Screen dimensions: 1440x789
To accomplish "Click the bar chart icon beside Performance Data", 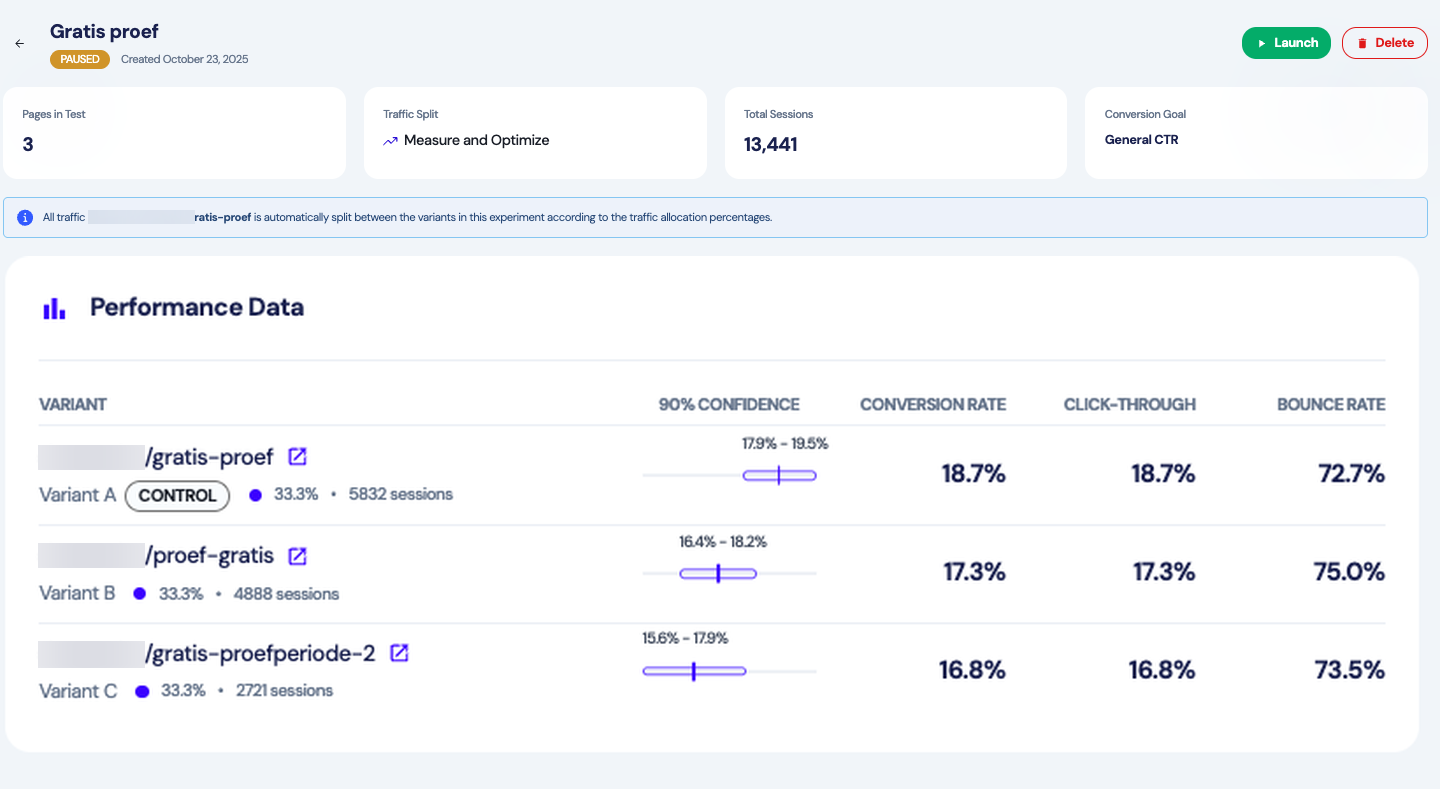I will point(55,308).
